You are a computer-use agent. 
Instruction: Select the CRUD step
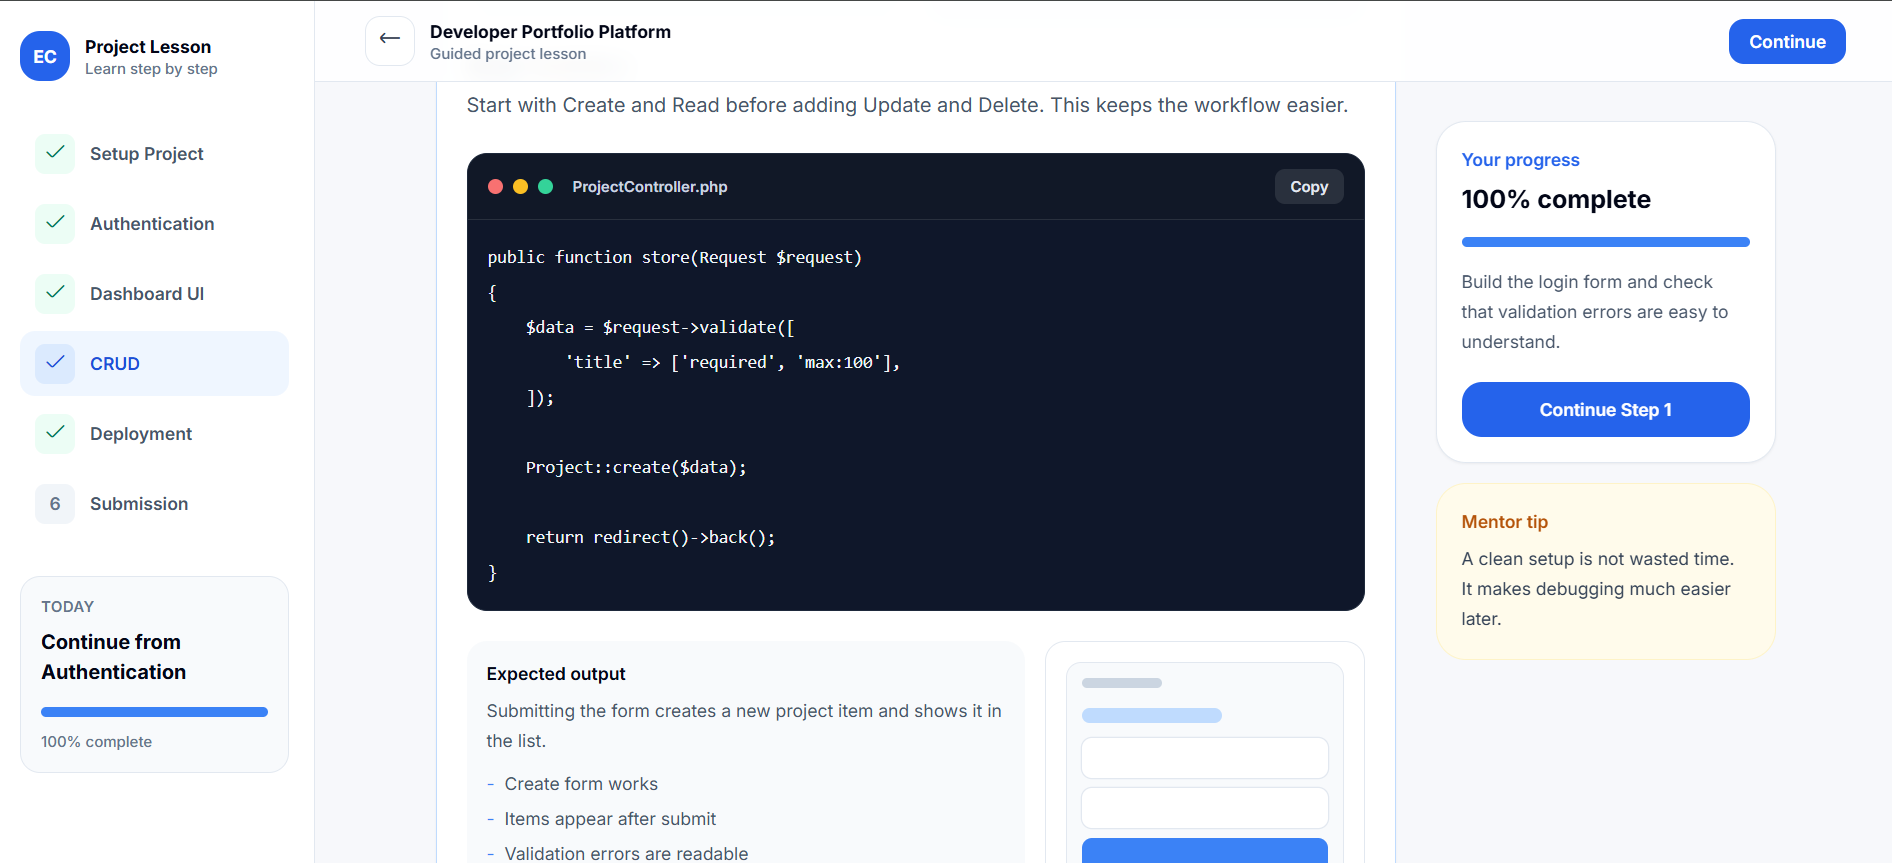click(154, 363)
